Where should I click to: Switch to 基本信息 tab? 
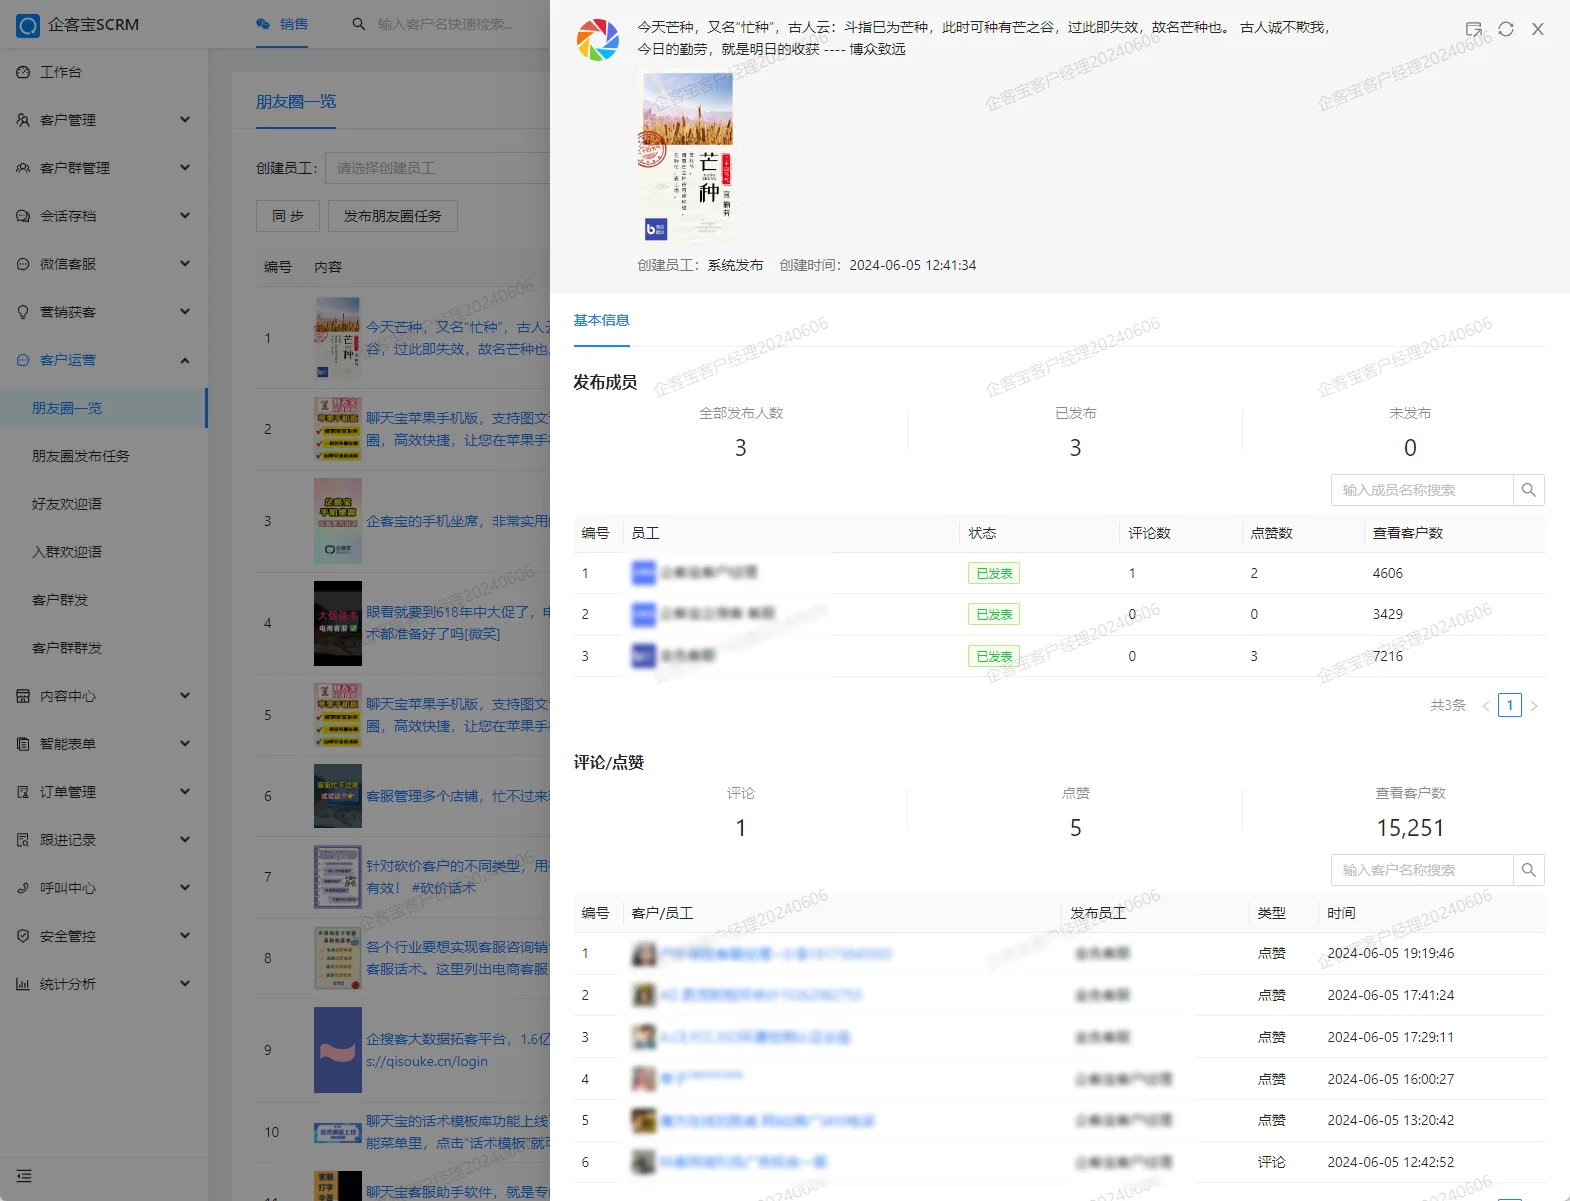pos(601,320)
